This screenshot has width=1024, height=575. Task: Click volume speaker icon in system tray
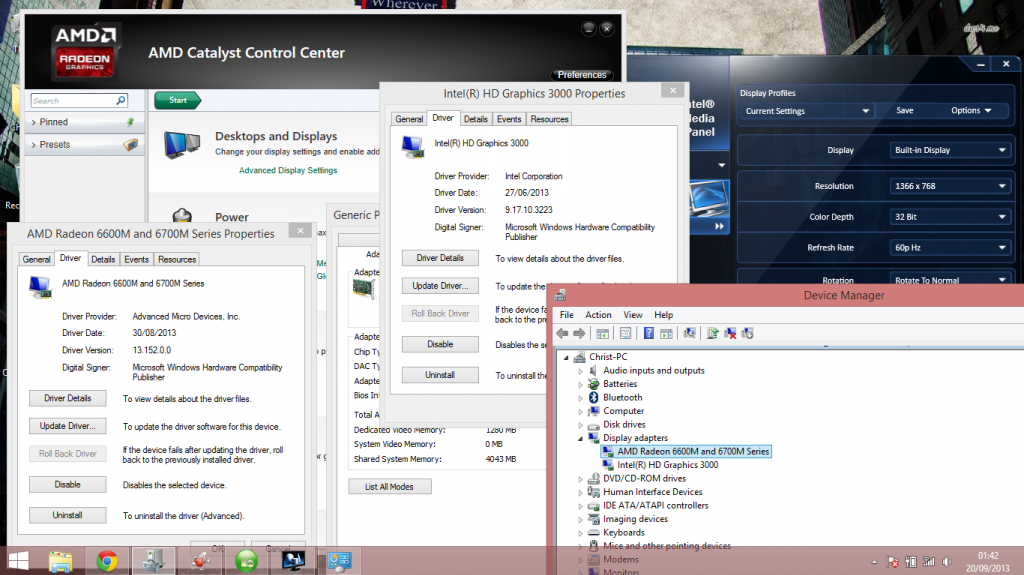(947, 562)
